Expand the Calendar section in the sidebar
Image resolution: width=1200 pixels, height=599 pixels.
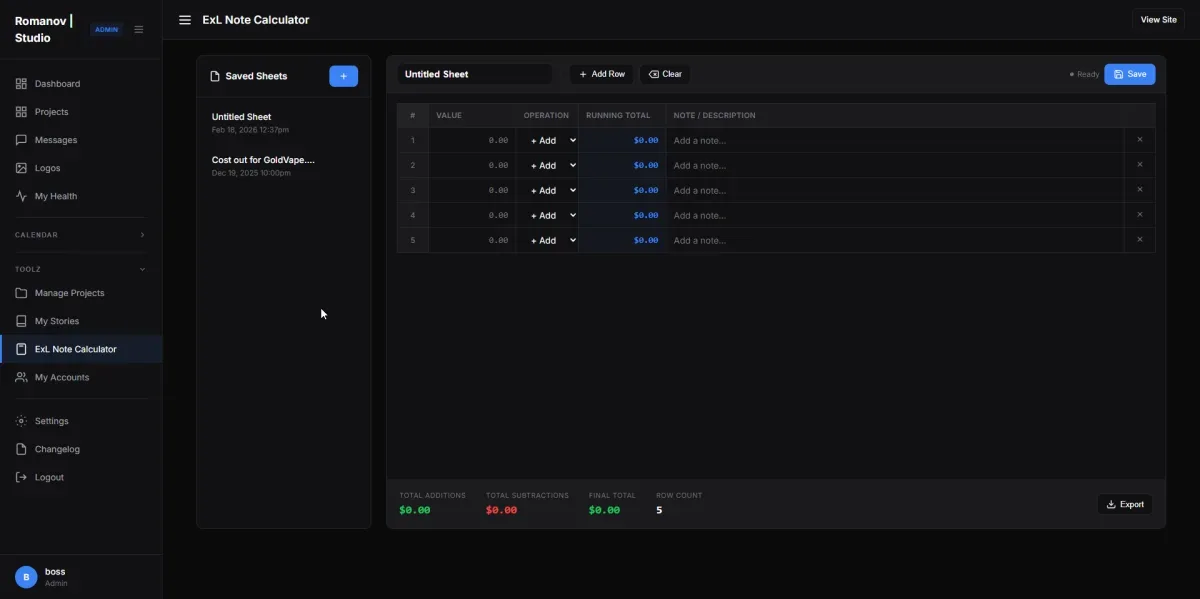(80, 234)
